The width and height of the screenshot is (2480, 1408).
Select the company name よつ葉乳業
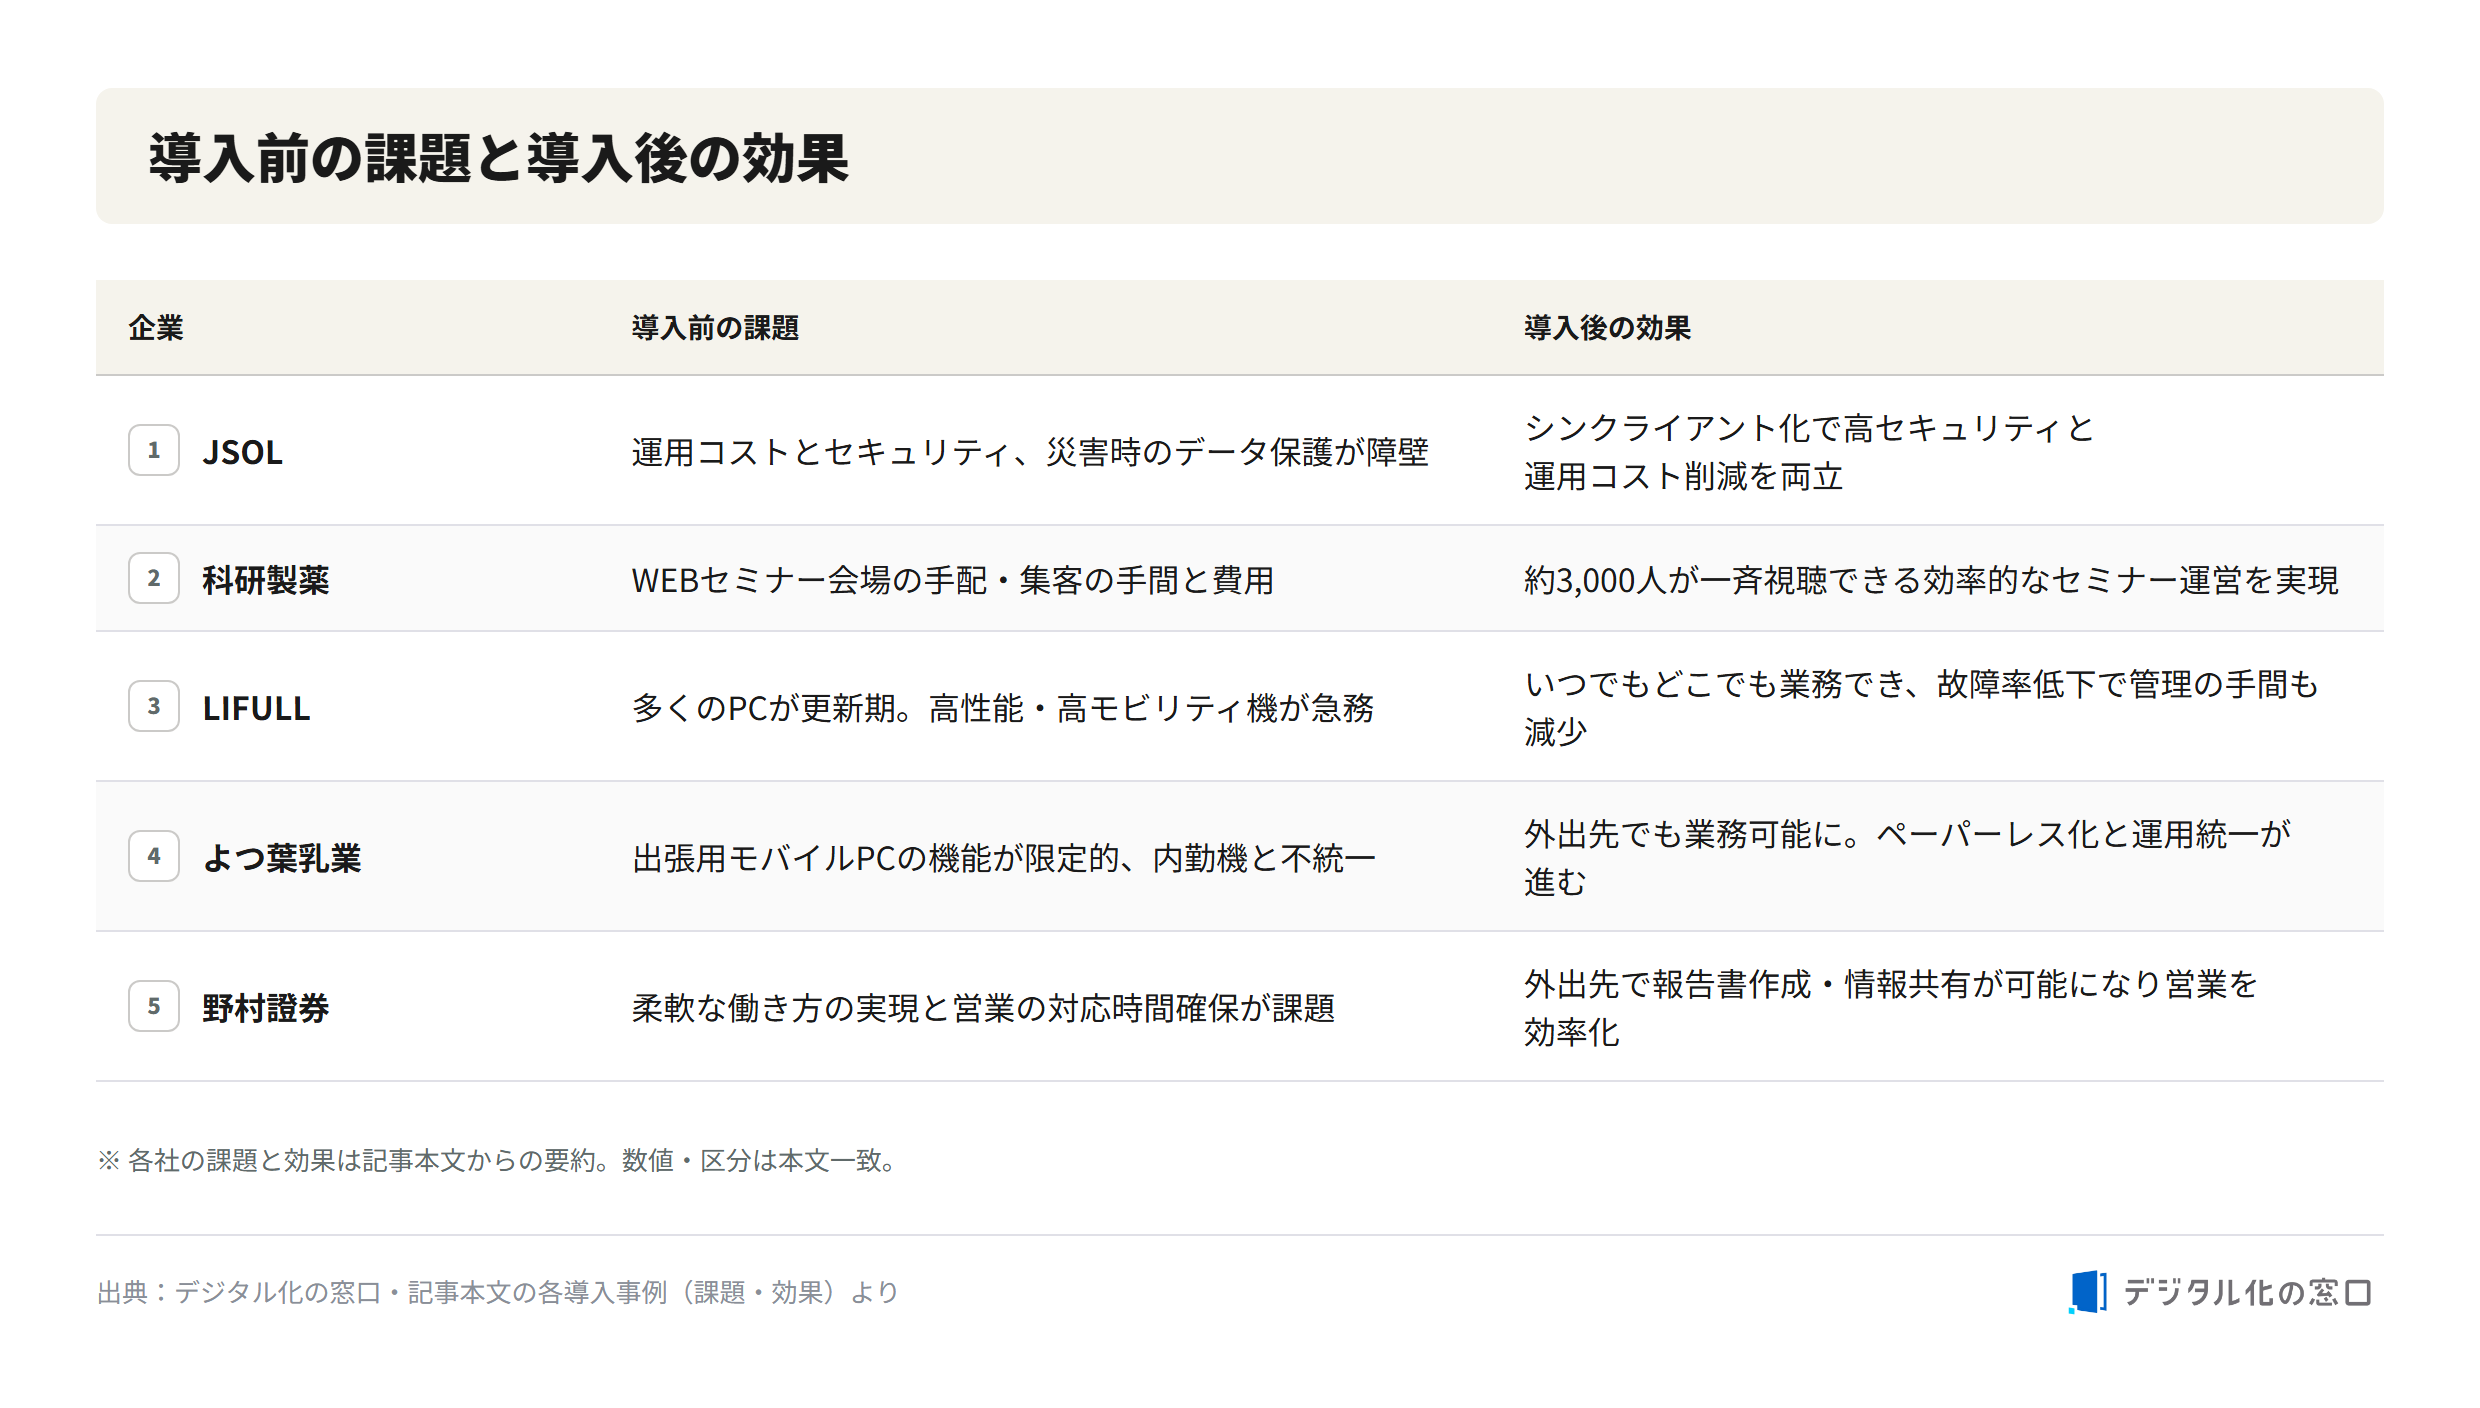pos(282,858)
